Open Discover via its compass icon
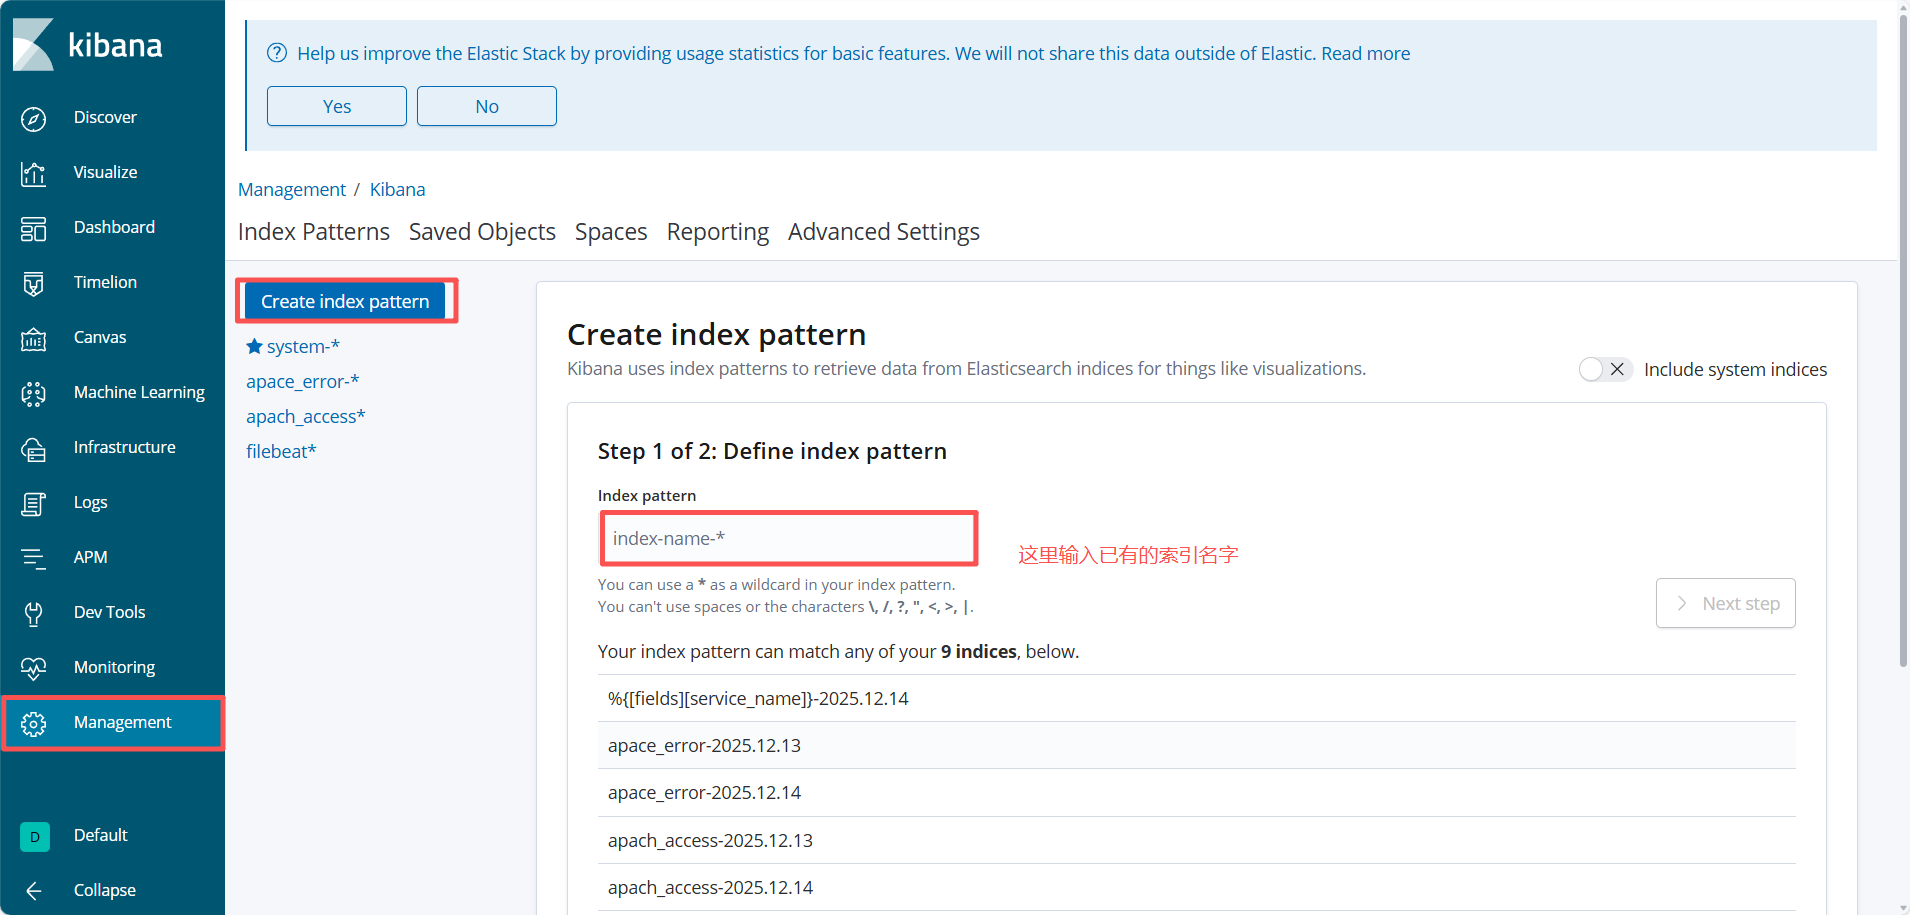The height and width of the screenshot is (915, 1910). 33,119
